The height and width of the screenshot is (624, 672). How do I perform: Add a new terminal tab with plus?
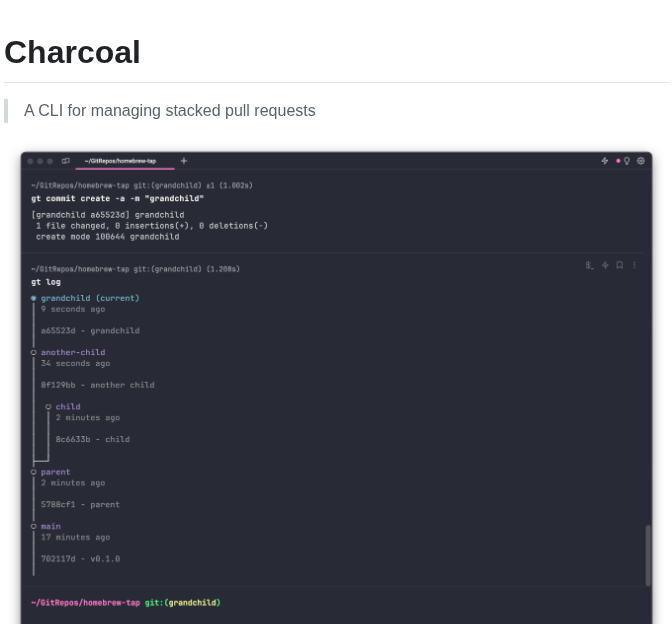(x=184, y=161)
